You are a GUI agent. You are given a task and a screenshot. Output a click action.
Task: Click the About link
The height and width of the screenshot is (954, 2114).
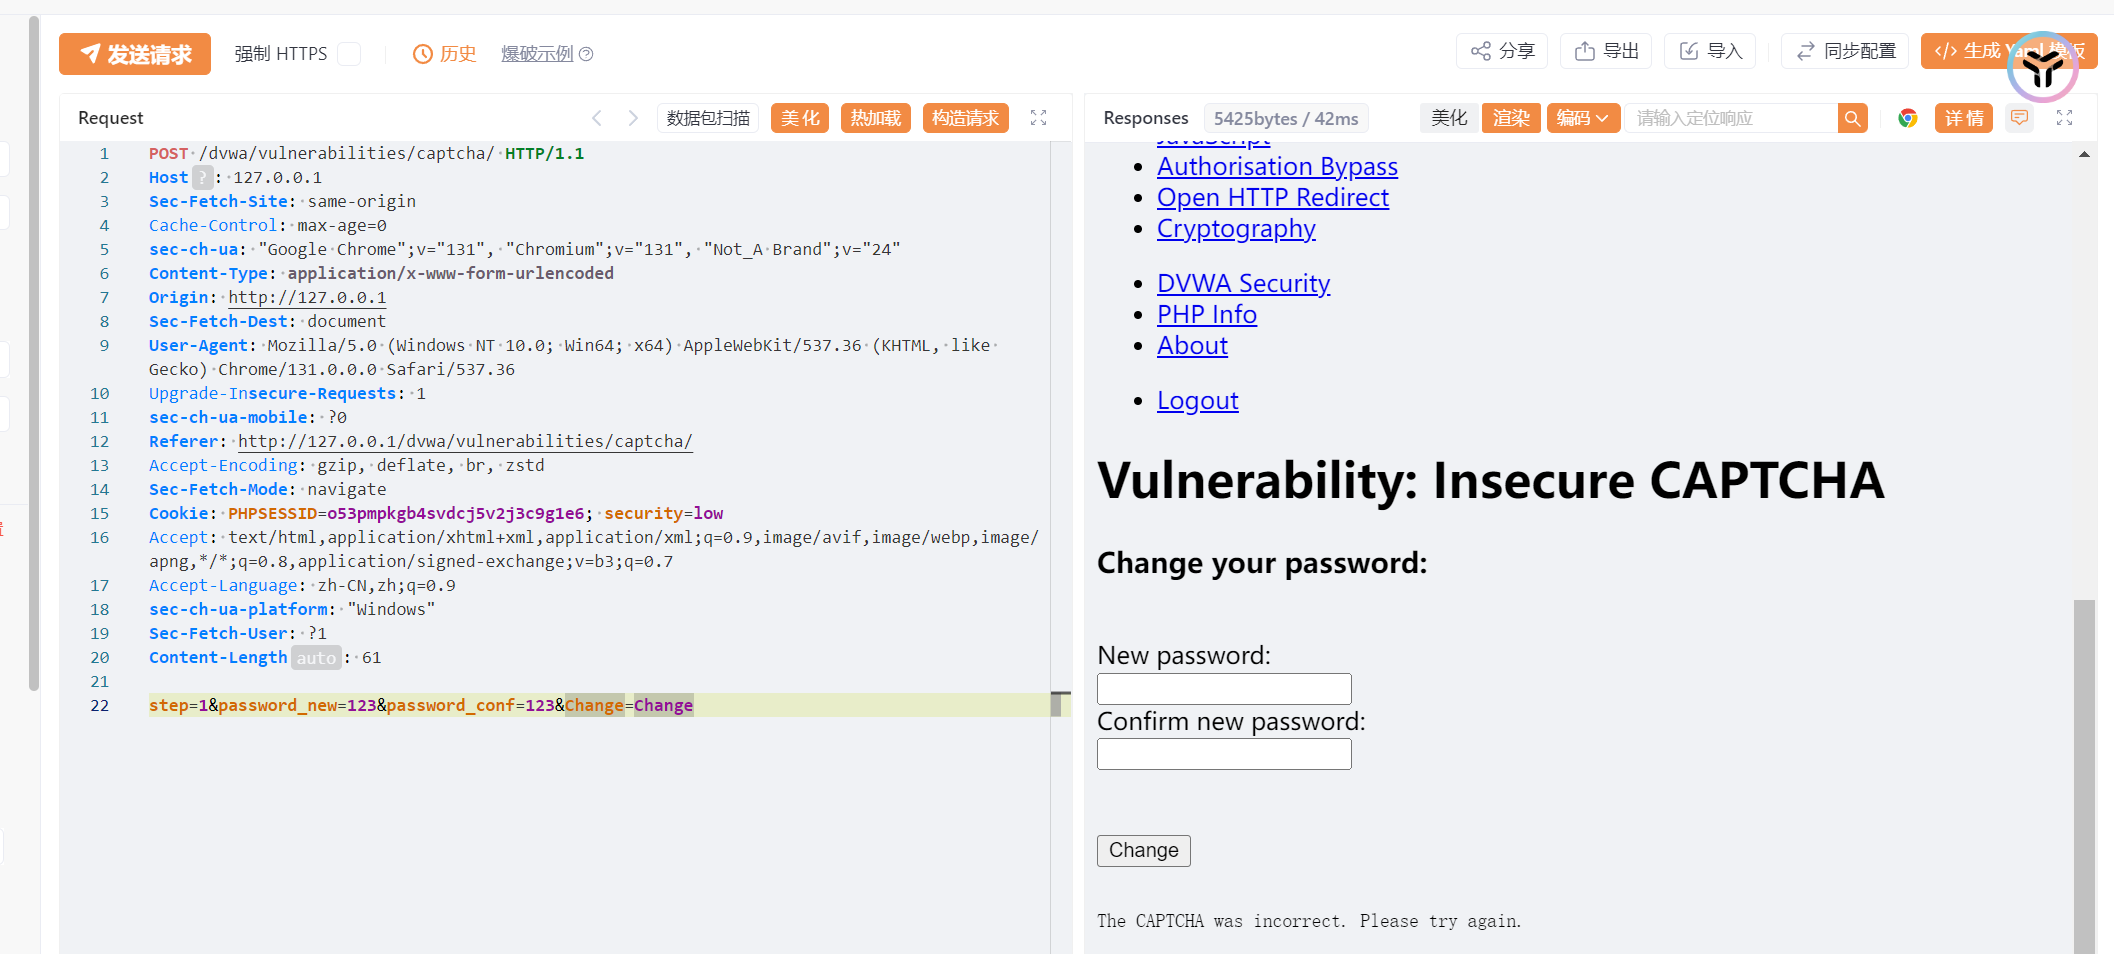1192,345
